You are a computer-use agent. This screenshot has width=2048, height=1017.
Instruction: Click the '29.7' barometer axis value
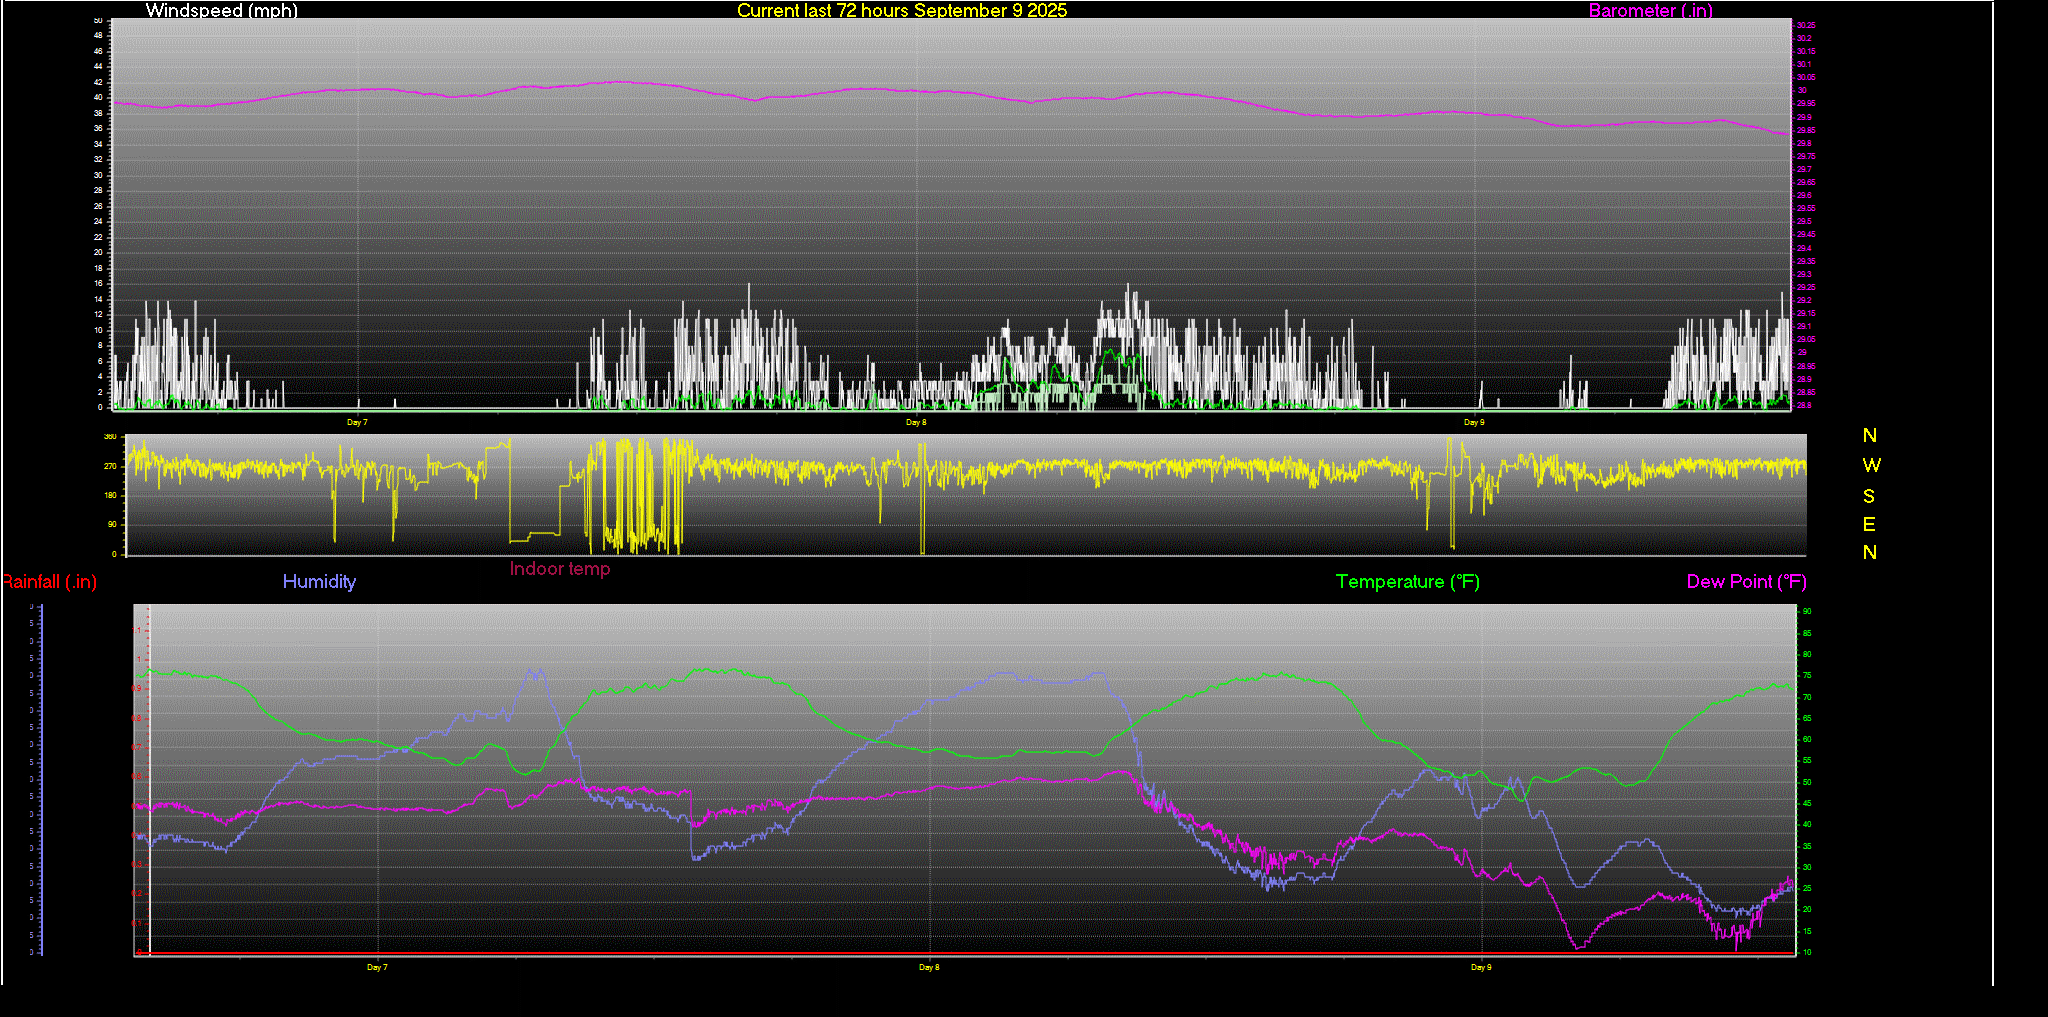(1804, 169)
